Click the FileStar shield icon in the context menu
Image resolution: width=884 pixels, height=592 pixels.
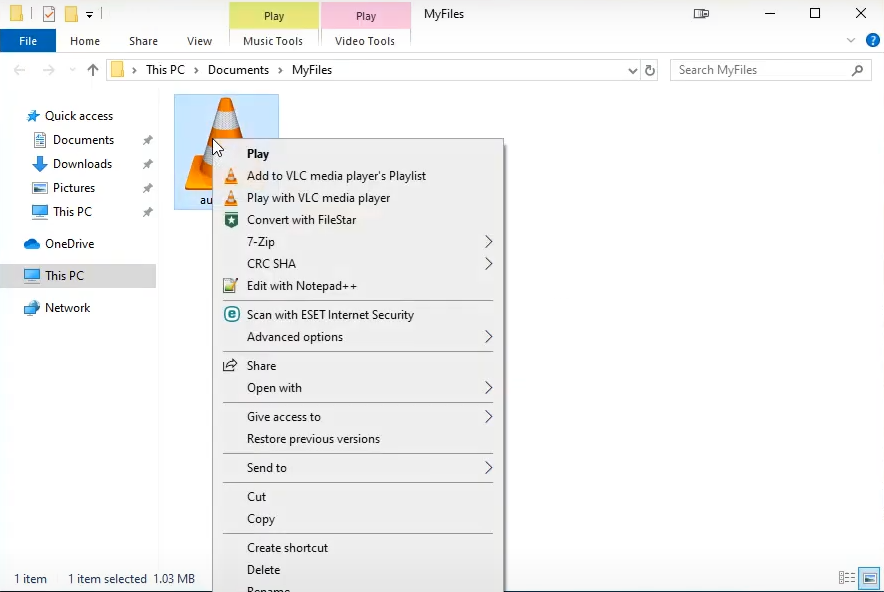pyautogui.click(x=231, y=220)
